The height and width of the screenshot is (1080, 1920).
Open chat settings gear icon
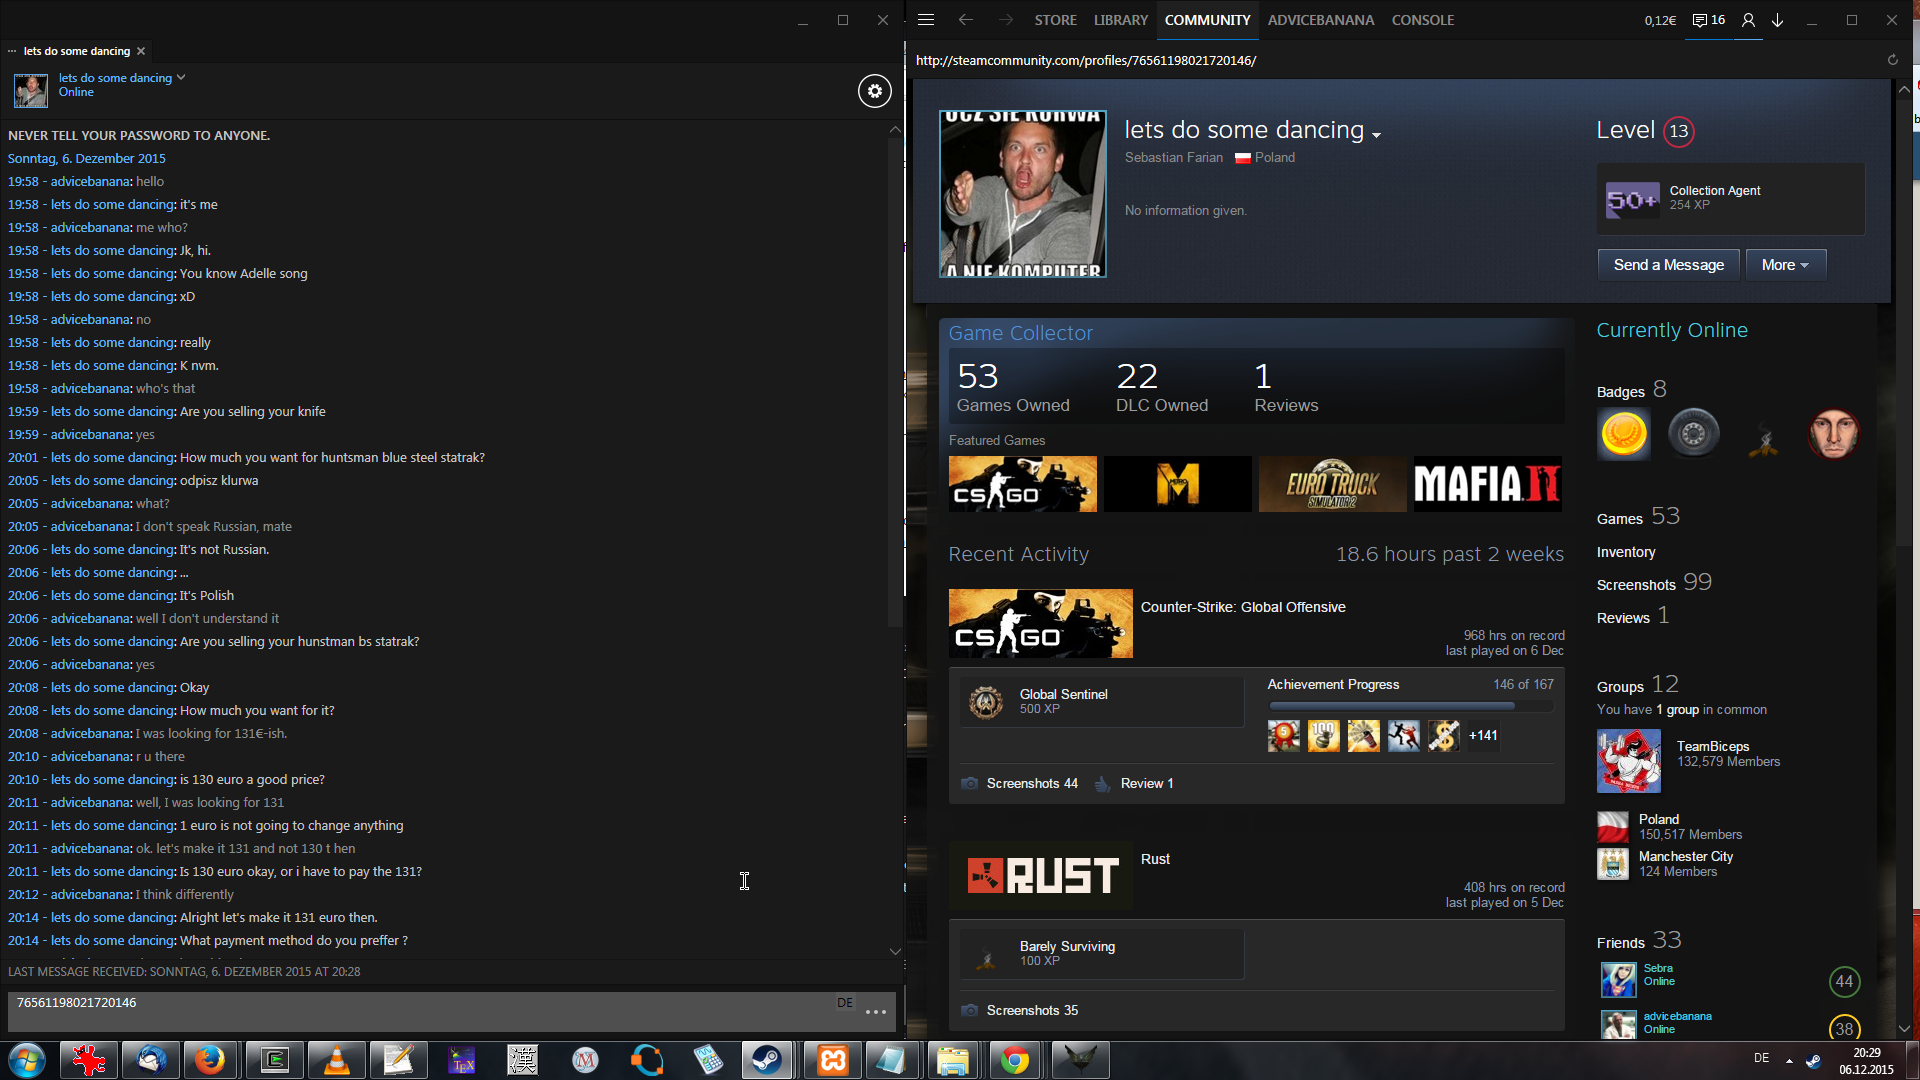pos(874,91)
